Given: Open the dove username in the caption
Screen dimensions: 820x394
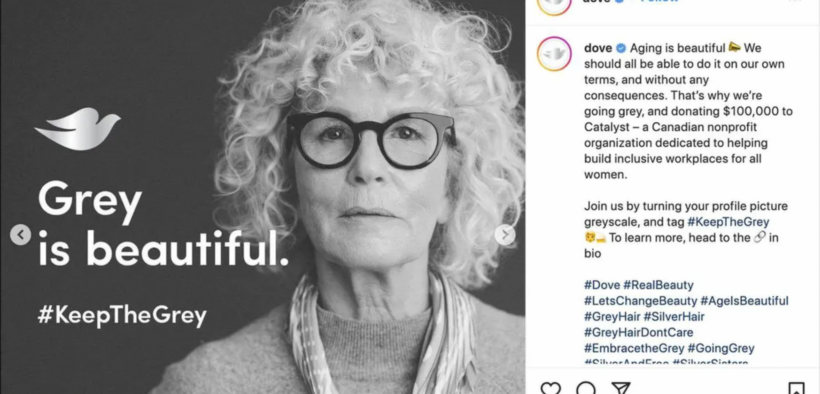Looking at the screenshot, I should point(598,48).
